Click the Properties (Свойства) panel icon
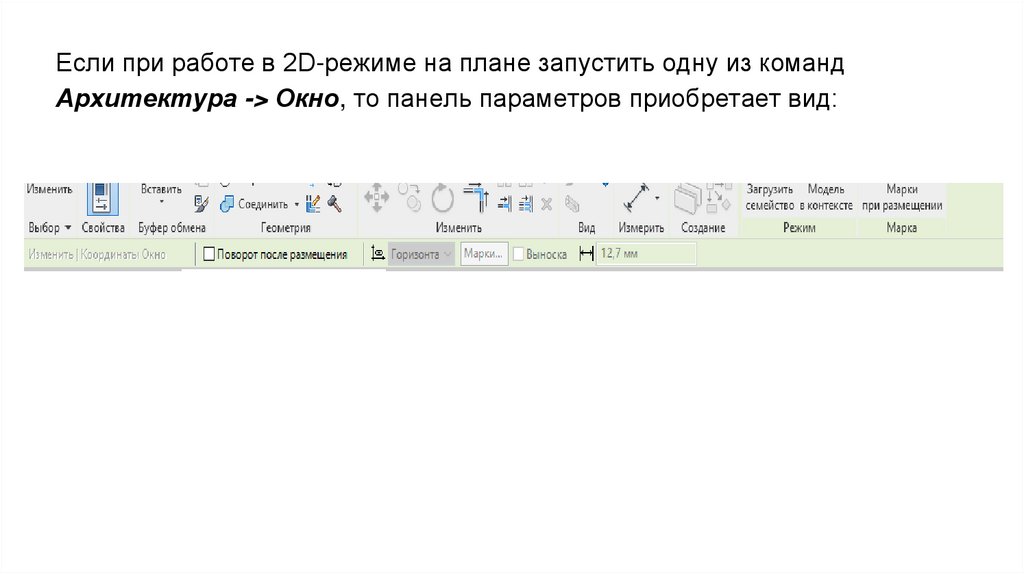 pos(103,199)
